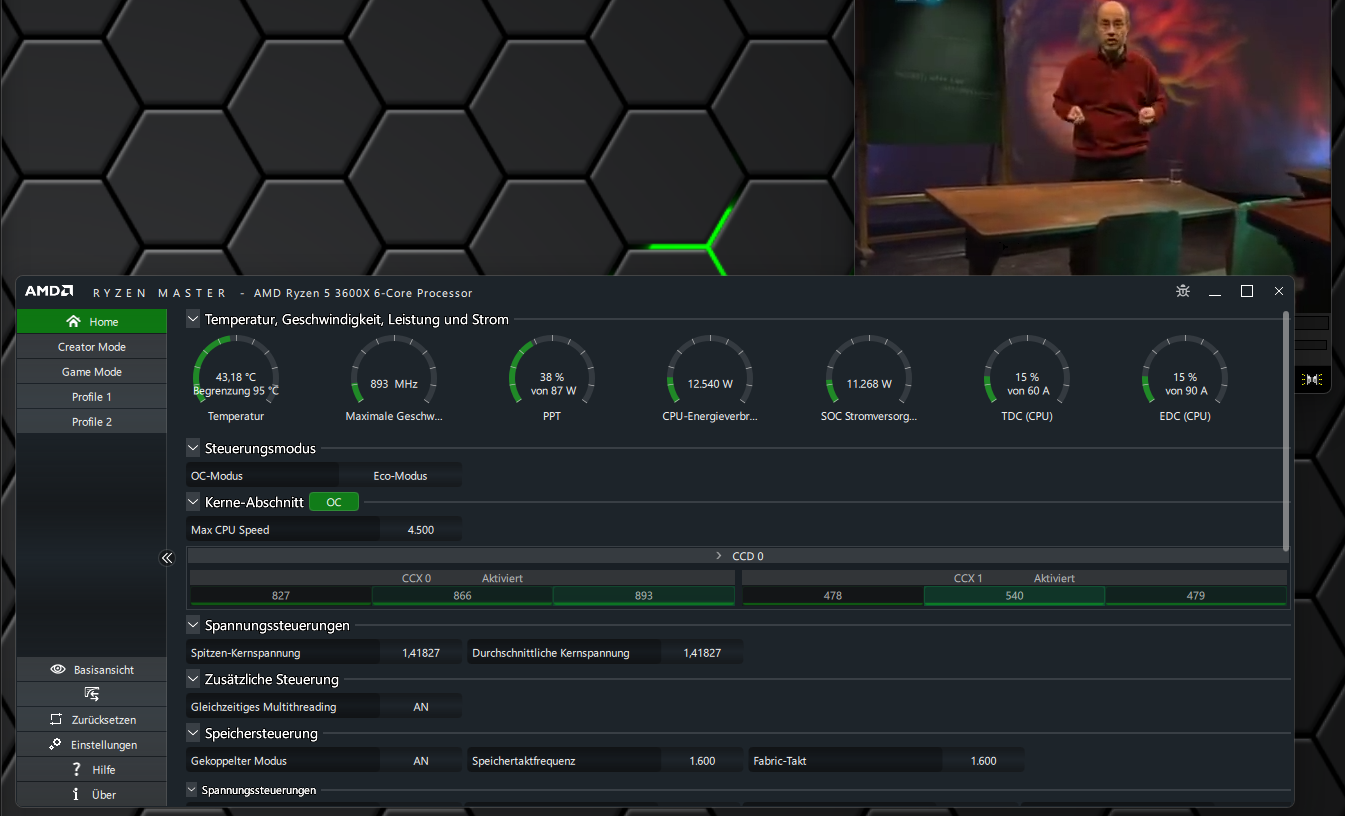Collapse the Steuerungsmodus section

pyautogui.click(x=193, y=448)
